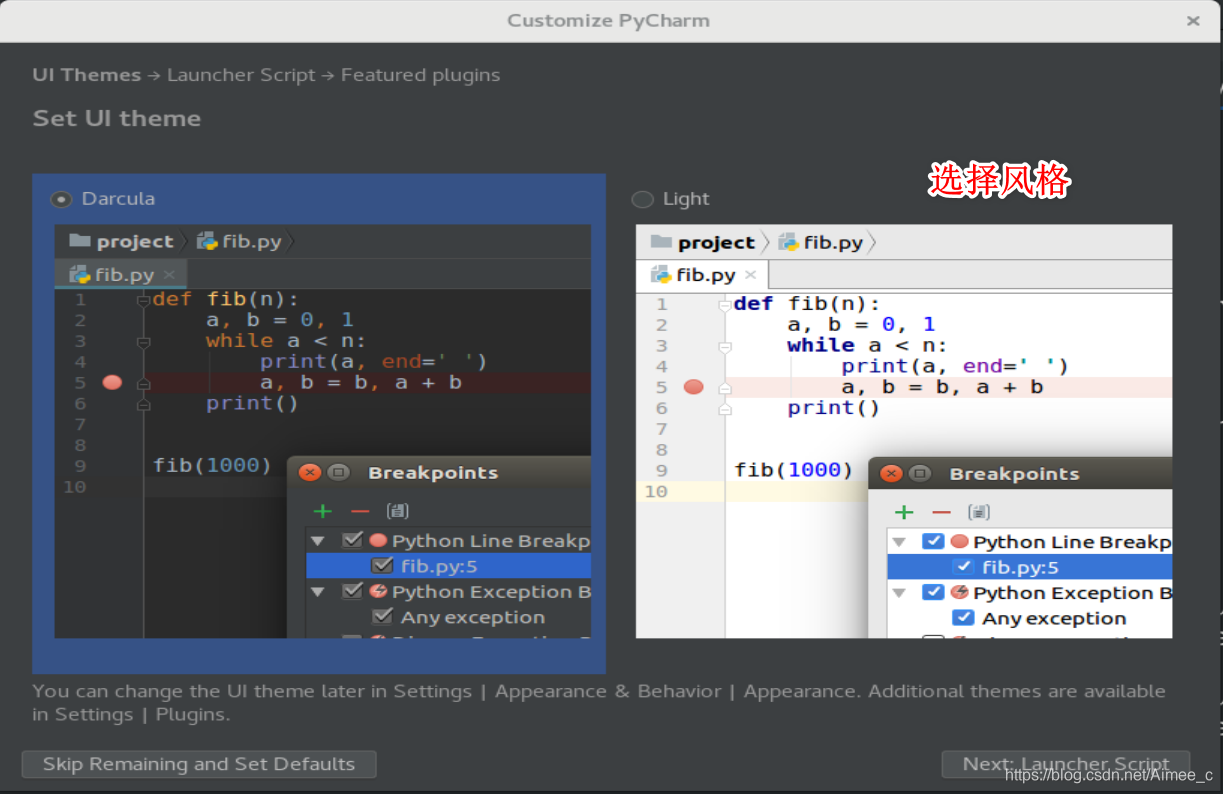Screen dimensions: 1223x794
Task: Collapse Python Line Breakpoint node in Darcula preview
Action: [318, 540]
